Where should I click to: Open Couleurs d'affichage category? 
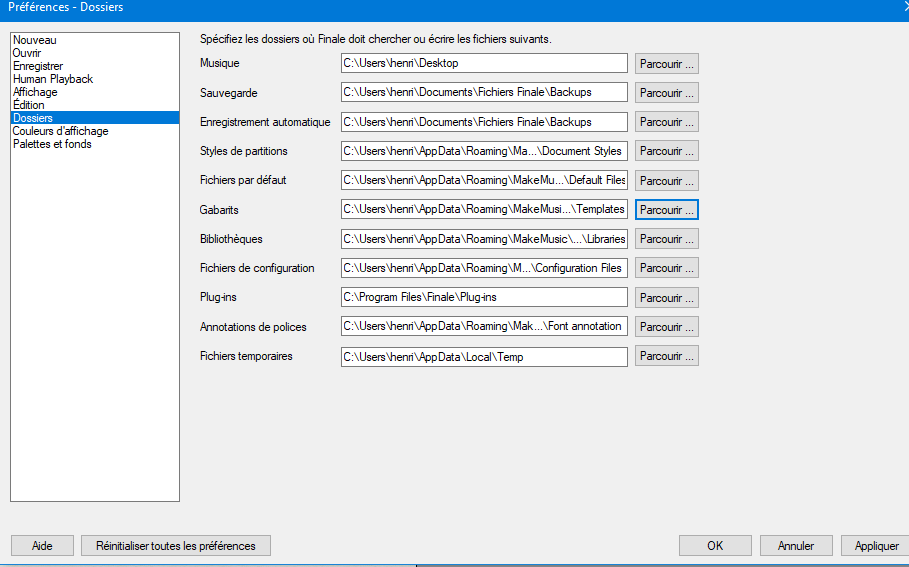coord(61,131)
